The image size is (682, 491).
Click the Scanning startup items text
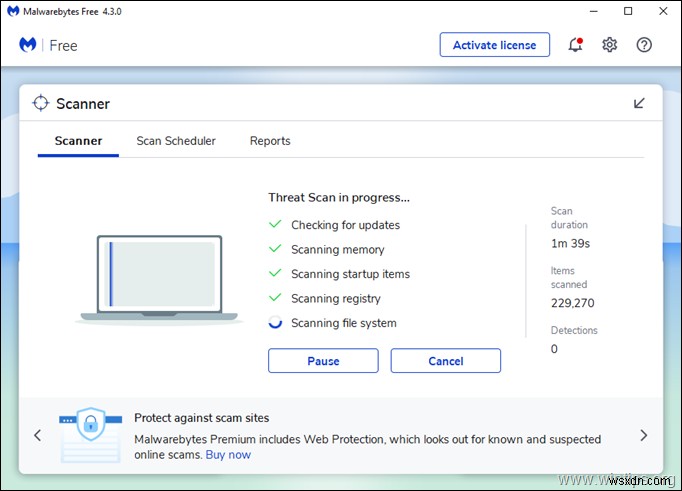tap(350, 274)
